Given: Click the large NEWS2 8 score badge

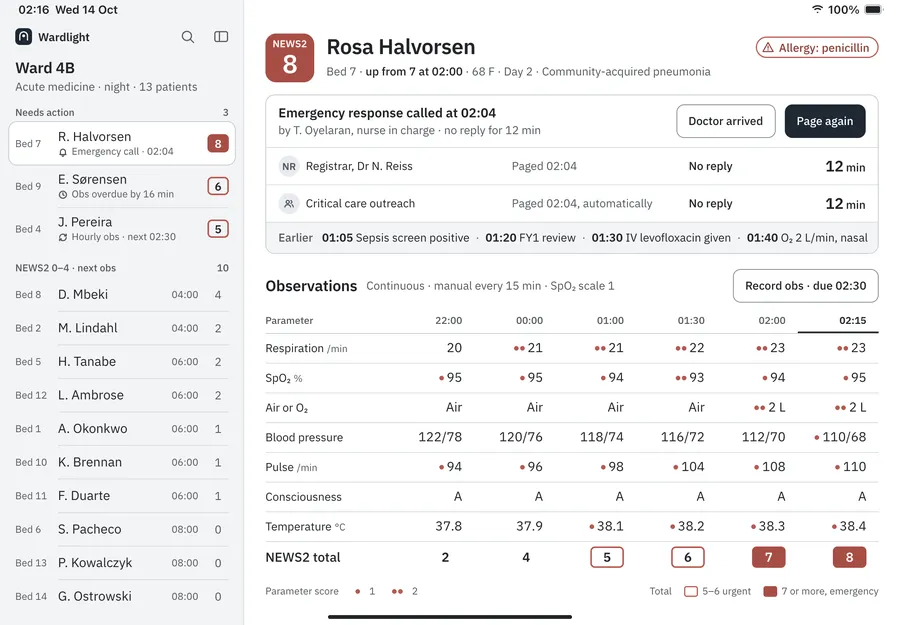Looking at the screenshot, I should point(290,58).
